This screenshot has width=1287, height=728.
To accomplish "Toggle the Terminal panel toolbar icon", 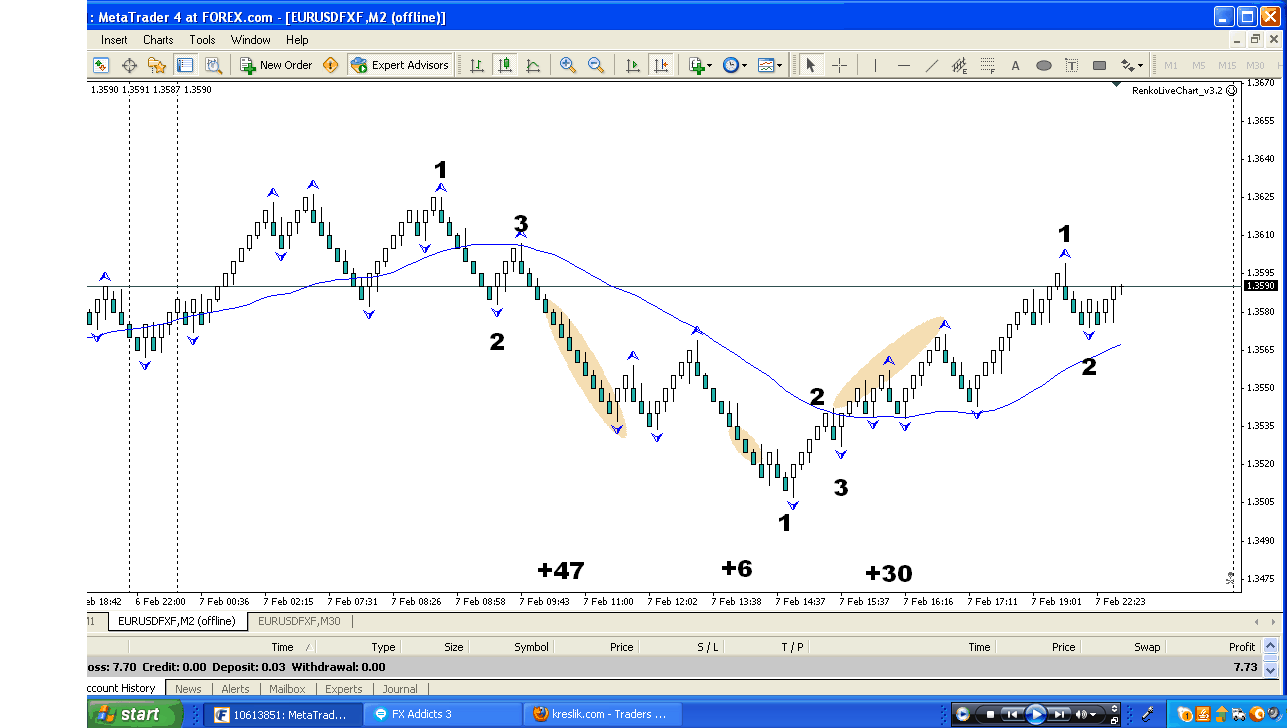I will (185, 65).
